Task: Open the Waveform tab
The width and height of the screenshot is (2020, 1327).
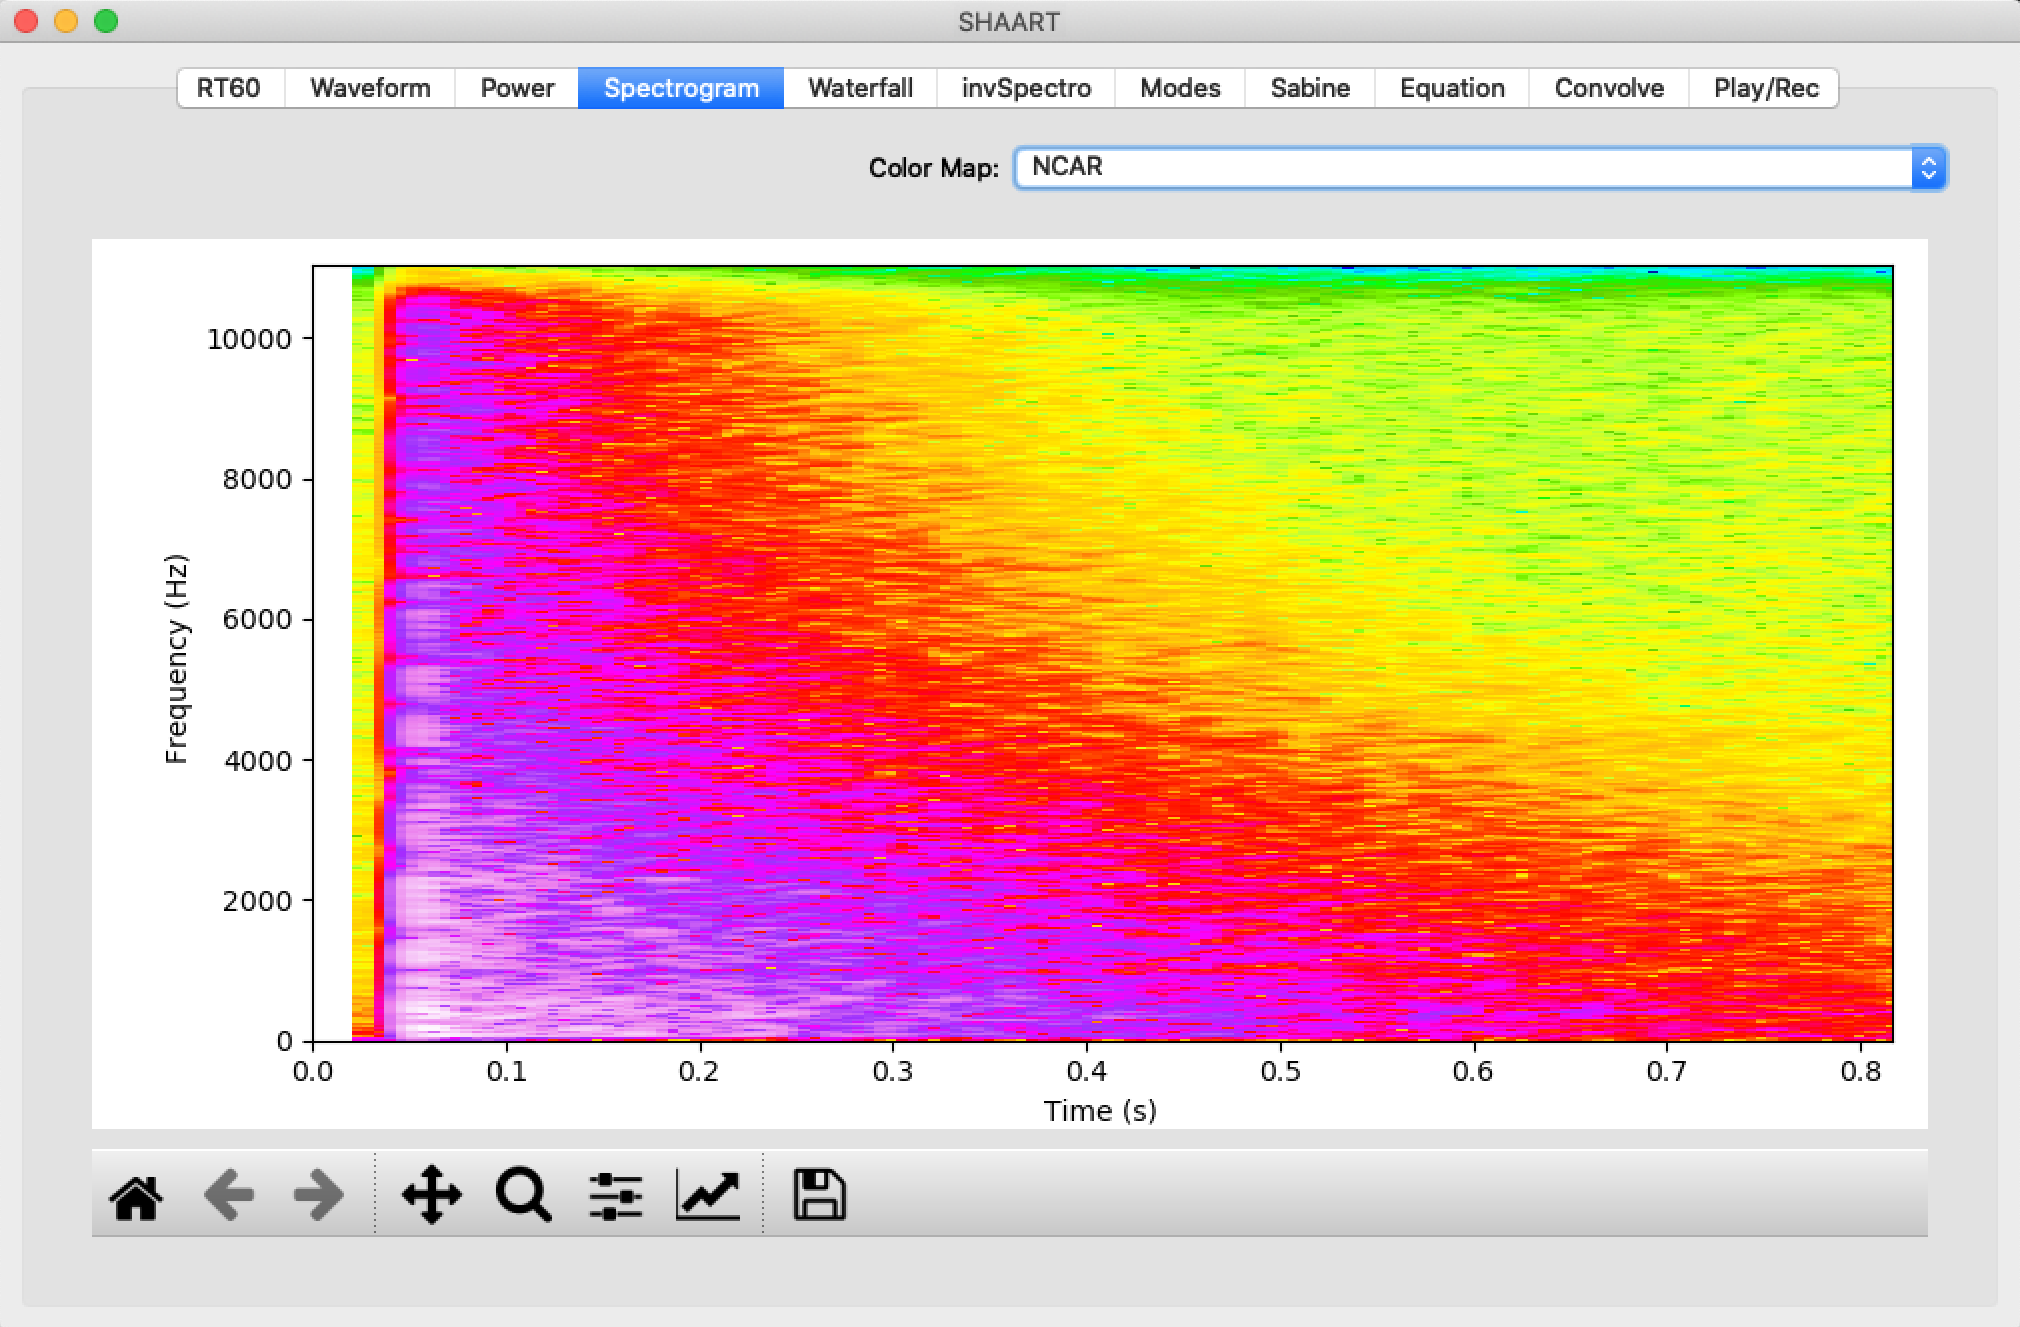Action: pos(370,88)
